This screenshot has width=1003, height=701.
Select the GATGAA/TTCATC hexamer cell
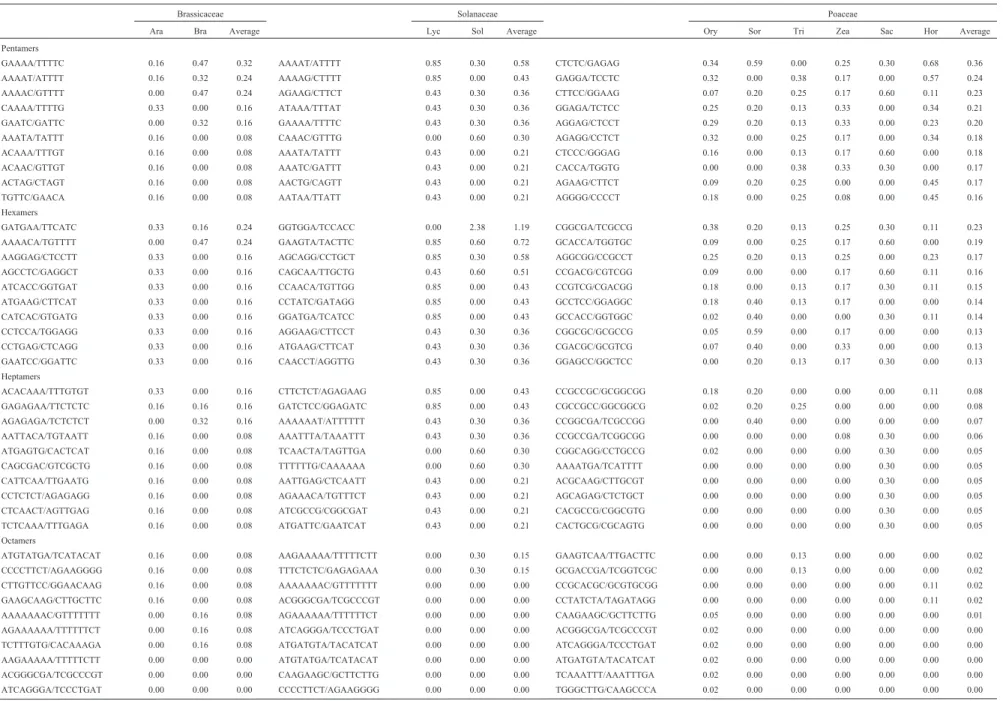pos(38,227)
